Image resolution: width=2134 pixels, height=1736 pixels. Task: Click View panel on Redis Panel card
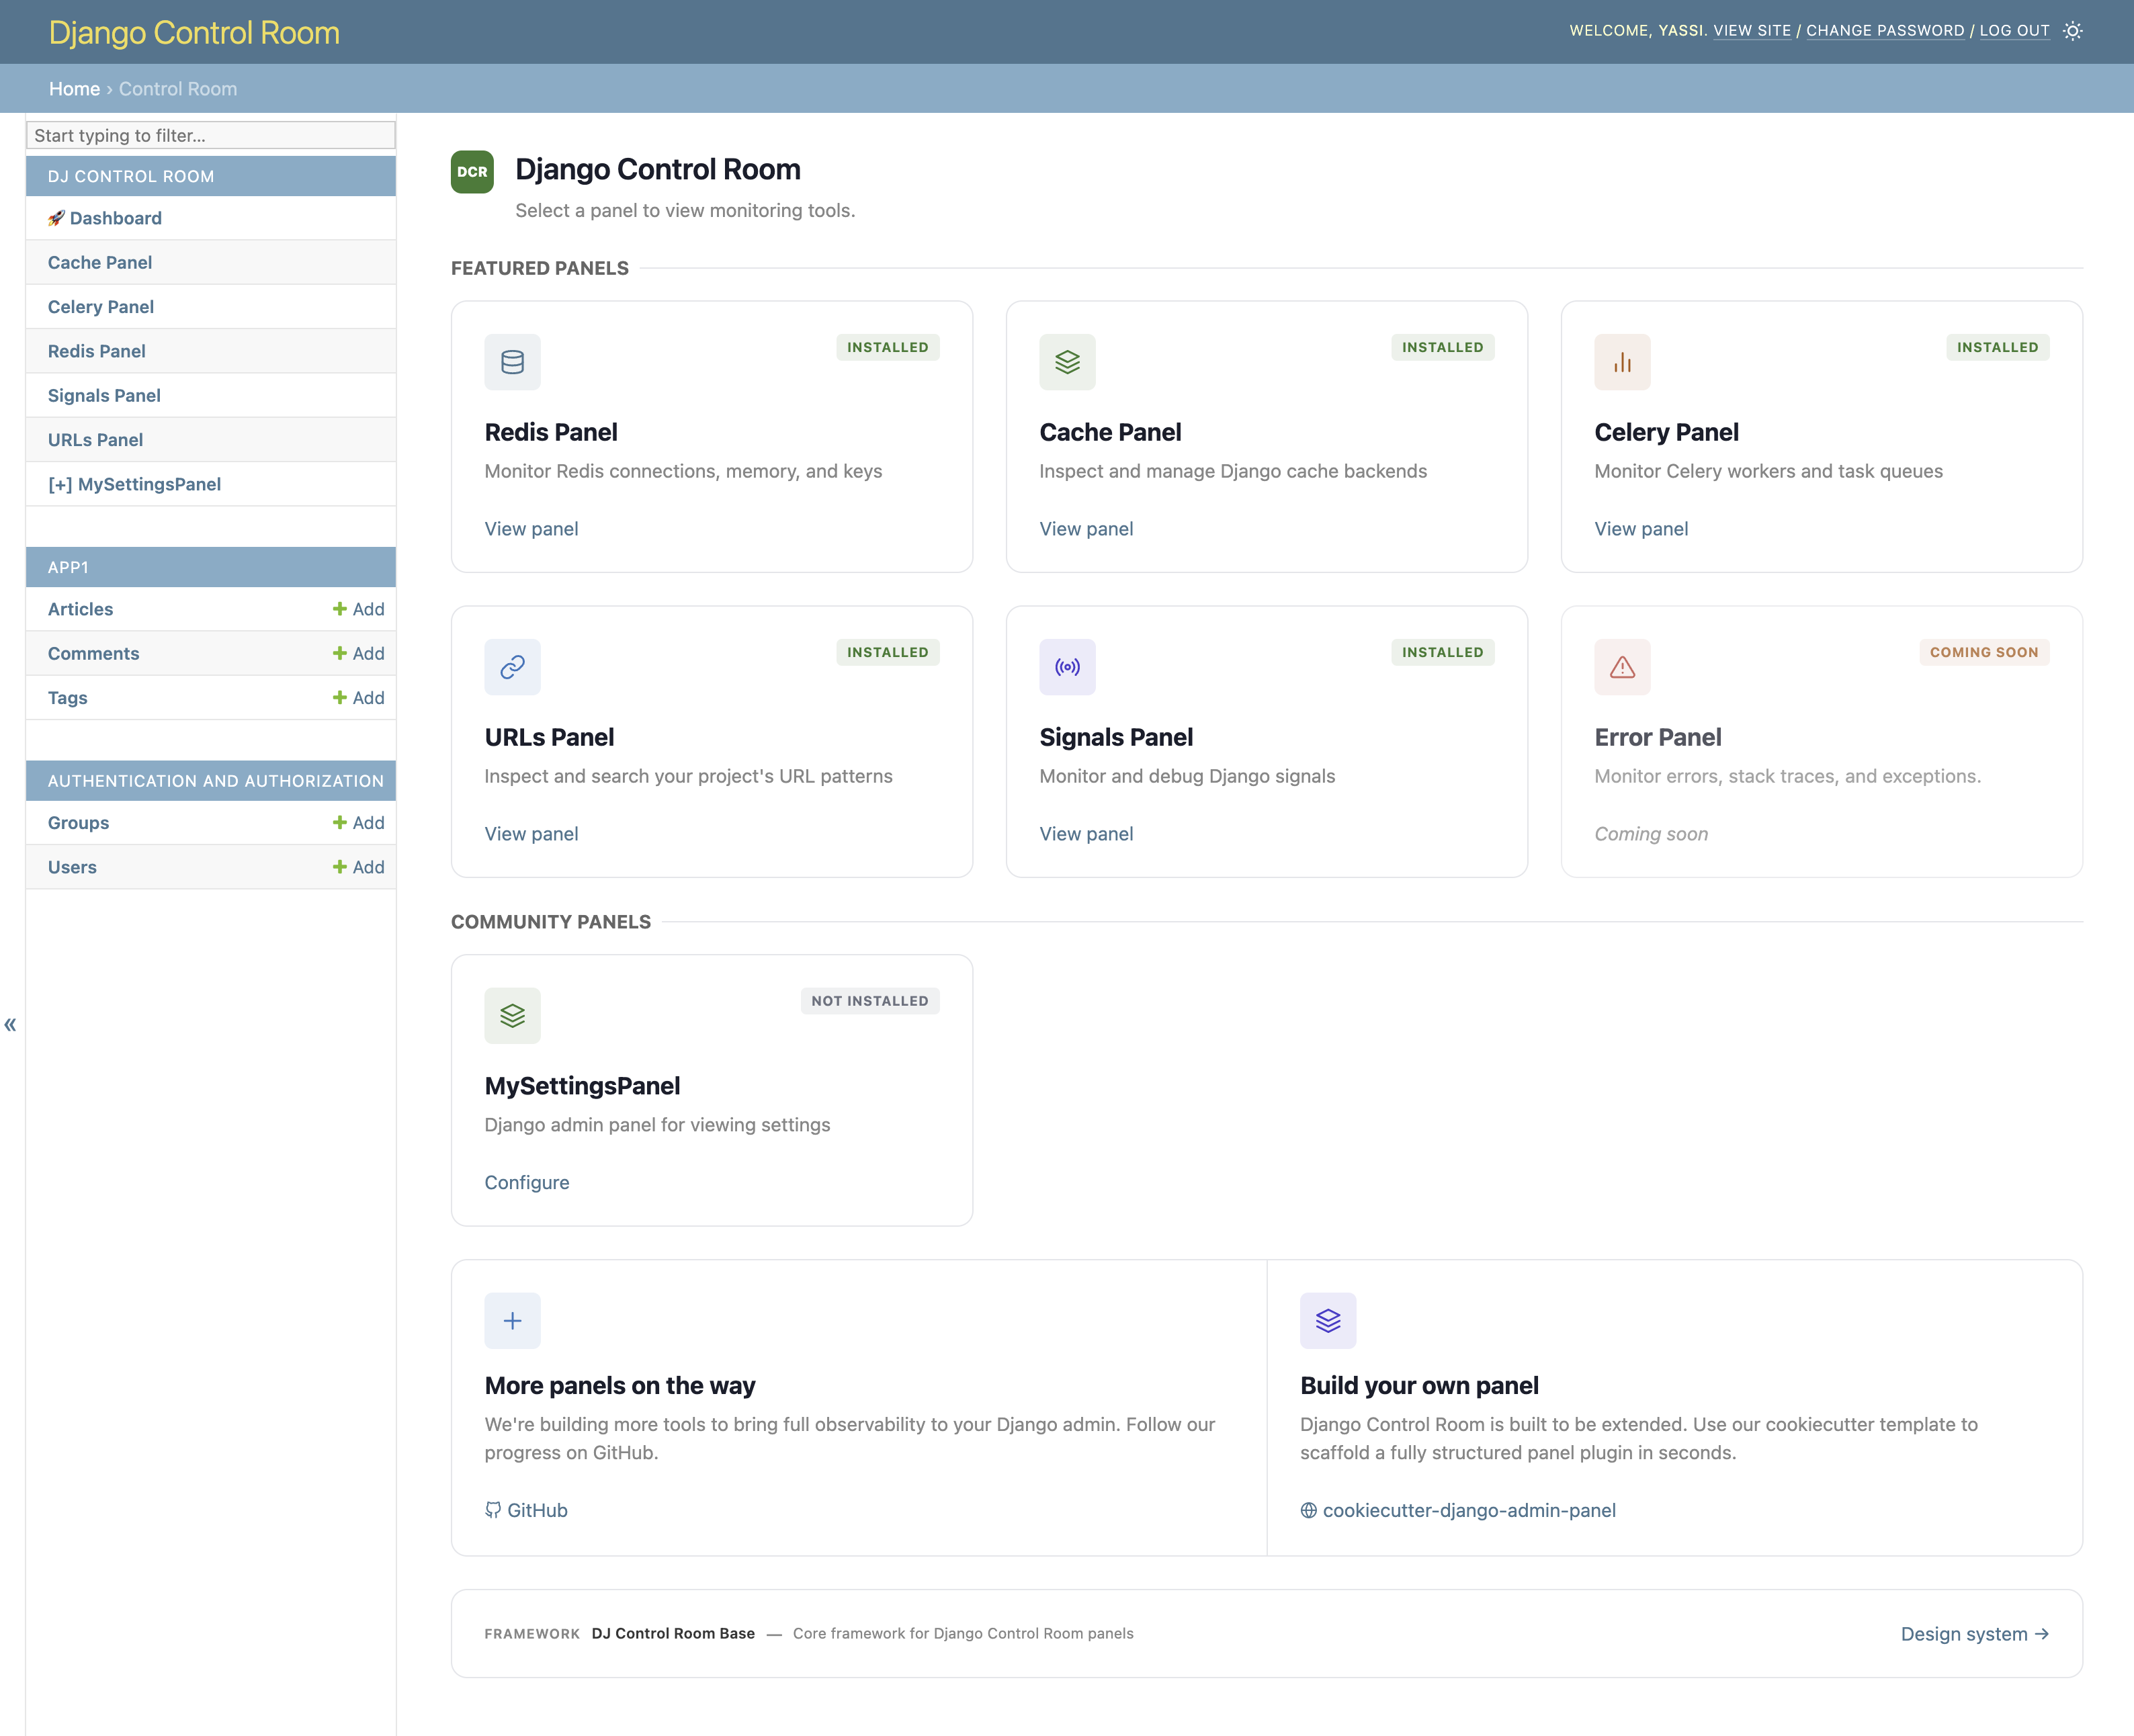coord(531,529)
